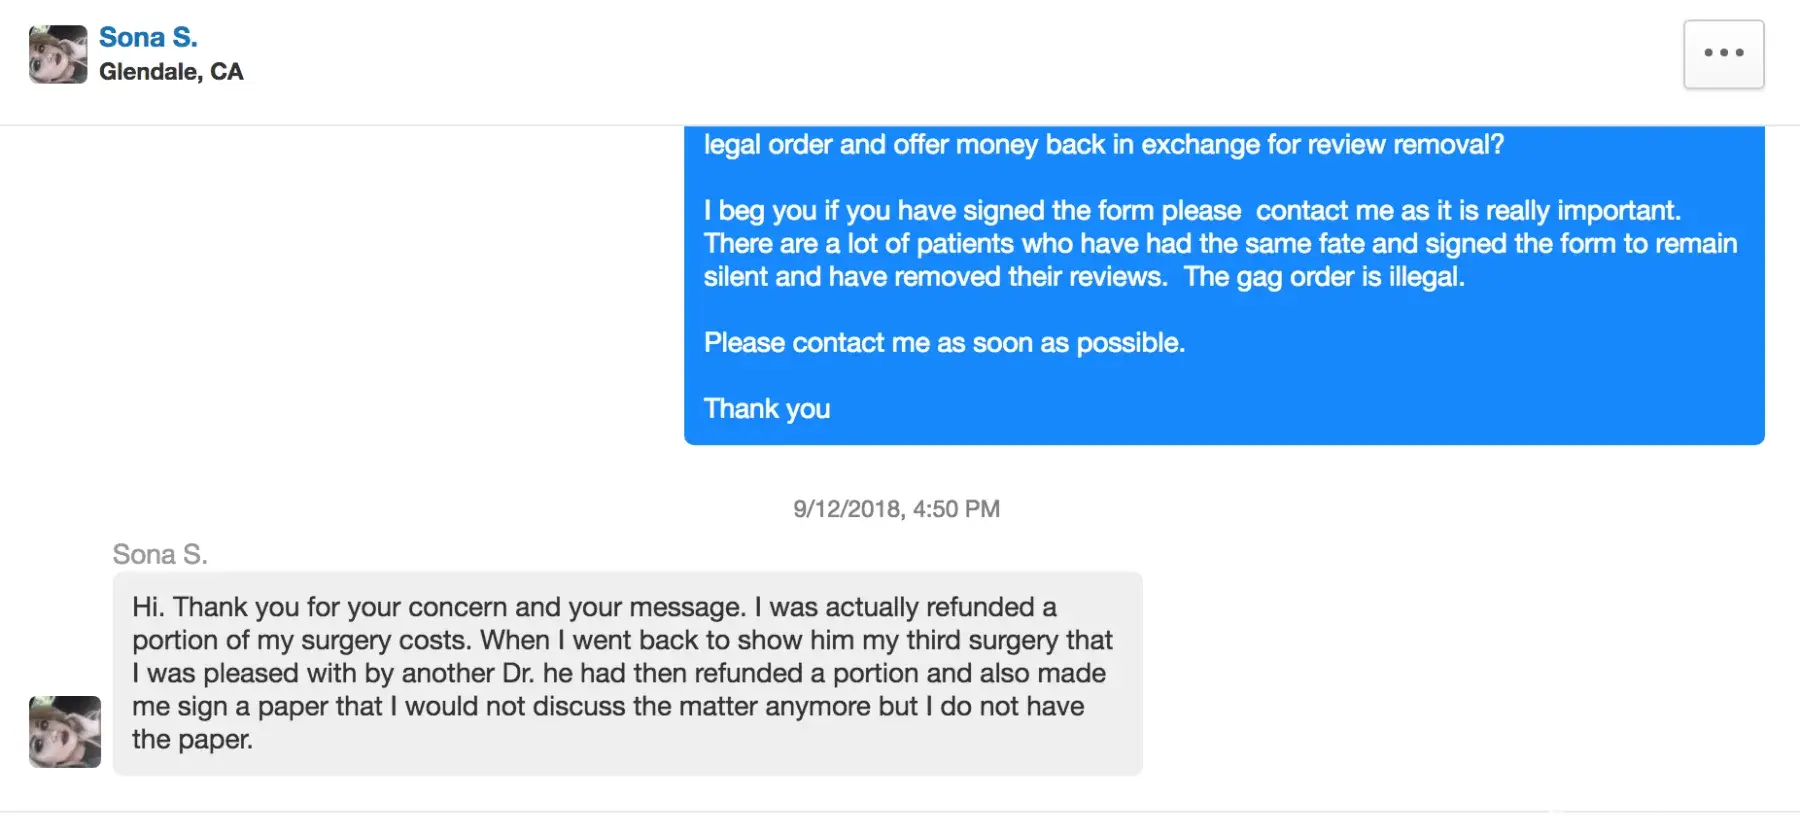Click the 9/12/2018, 4:50 PM timestamp
The image size is (1800, 834).
[x=896, y=509]
